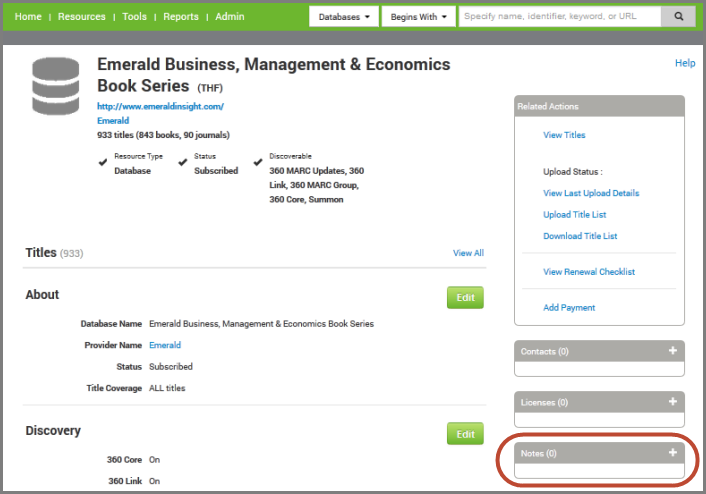Click 'Subscribed' beside Status in the About section
This screenshot has width=706, height=494.
[x=171, y=367]
